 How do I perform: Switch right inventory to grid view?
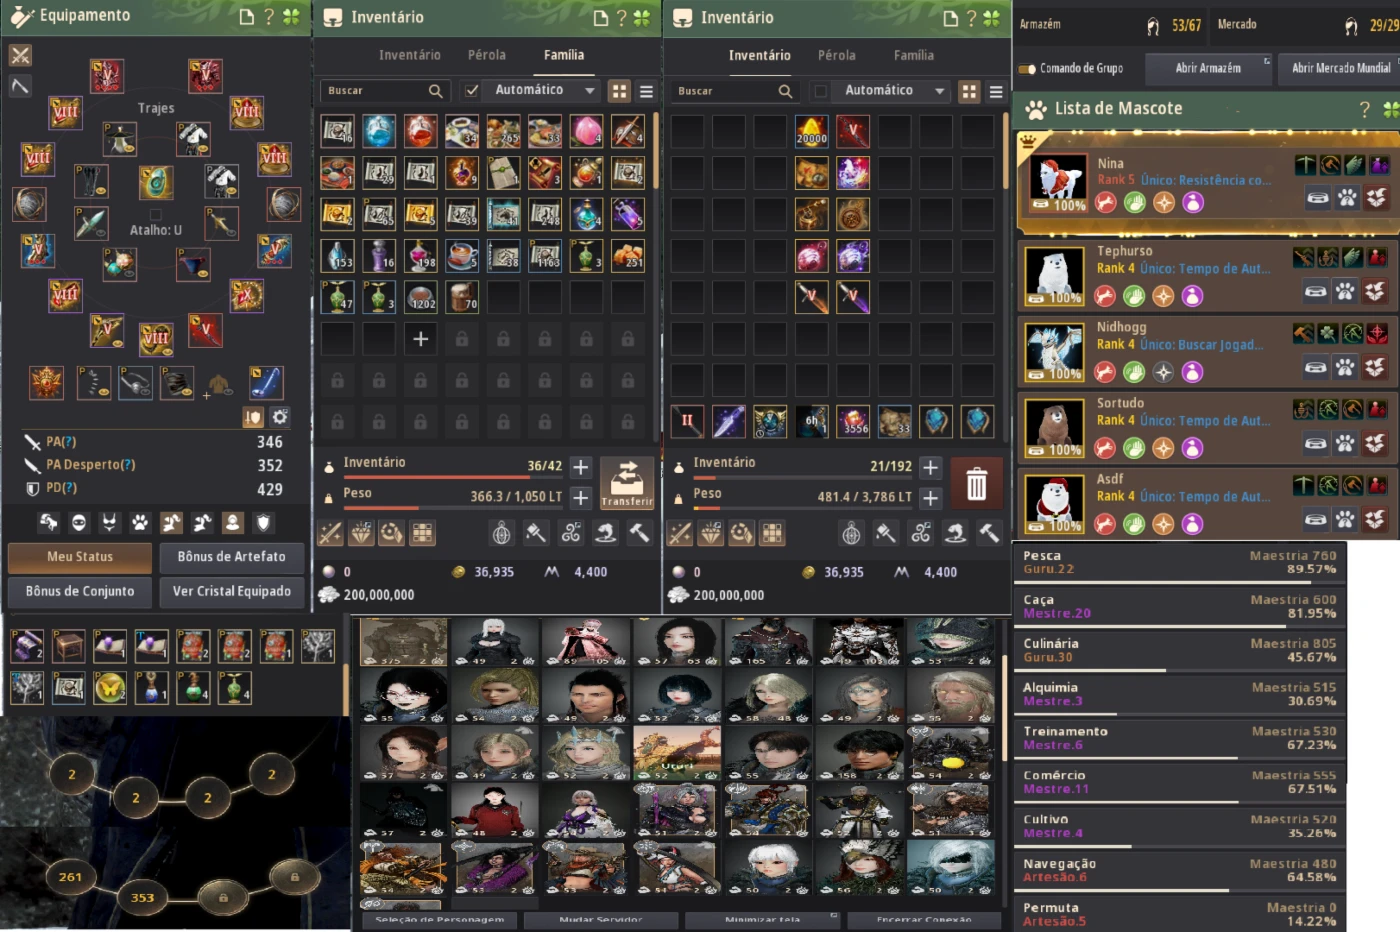tap(969, 92)
